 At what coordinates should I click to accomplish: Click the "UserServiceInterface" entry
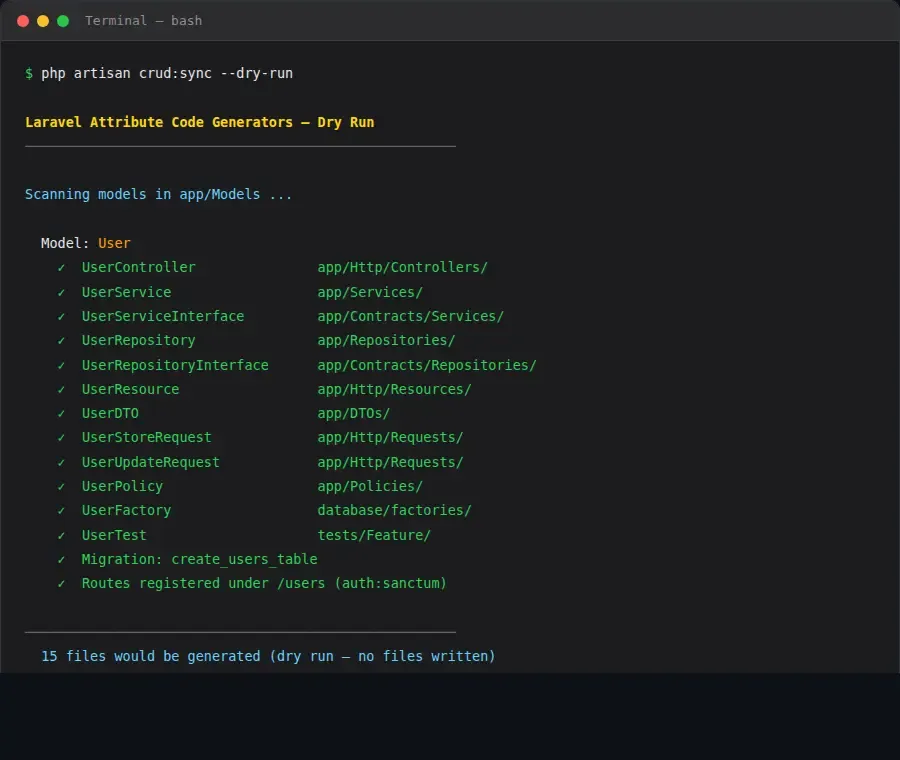[163, 316]
